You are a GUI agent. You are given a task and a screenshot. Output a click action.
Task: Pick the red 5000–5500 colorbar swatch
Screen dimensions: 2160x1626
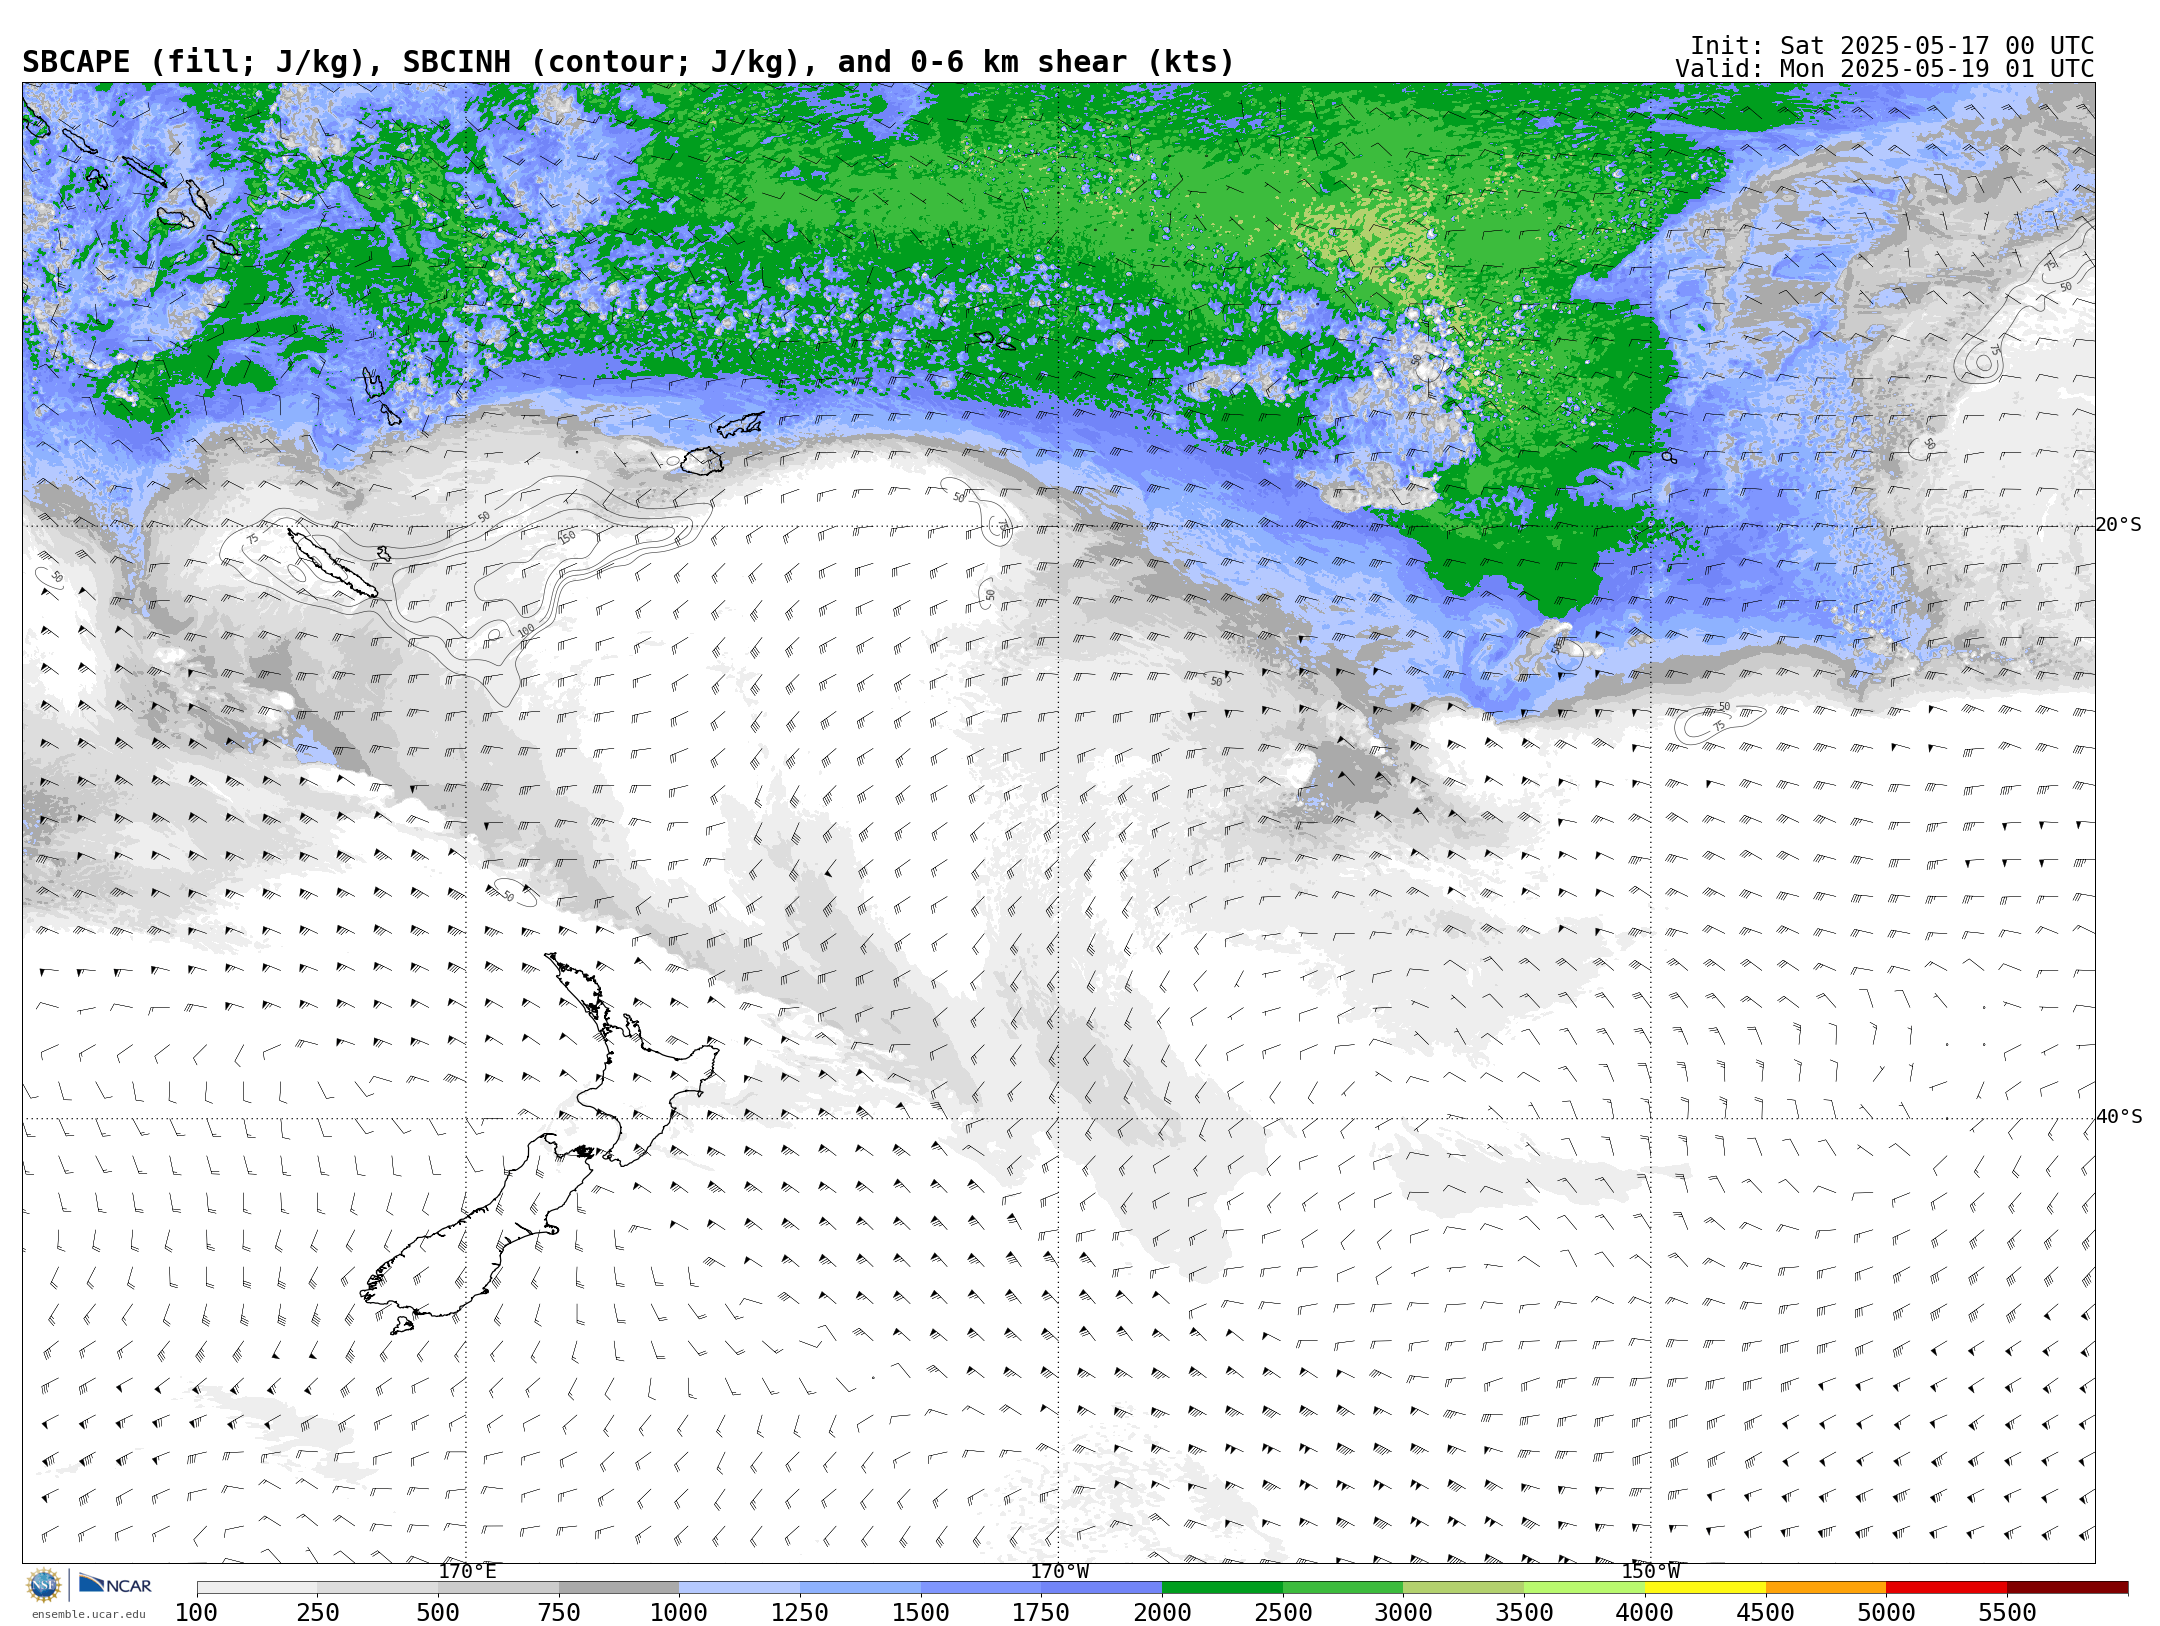[x=1946, y=1588]
